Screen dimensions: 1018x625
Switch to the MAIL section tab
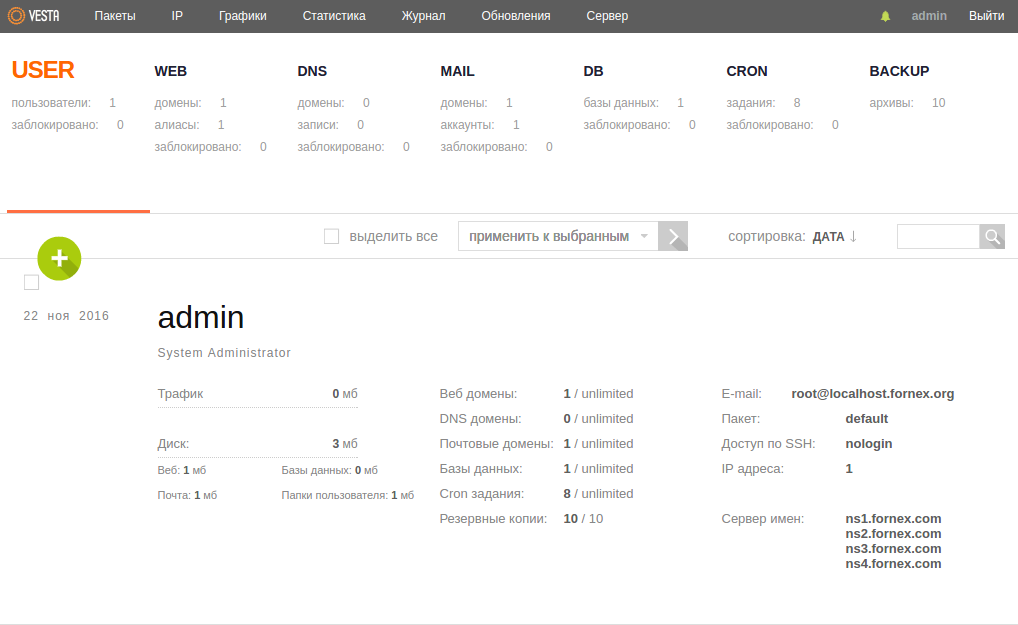click(457, 71)
